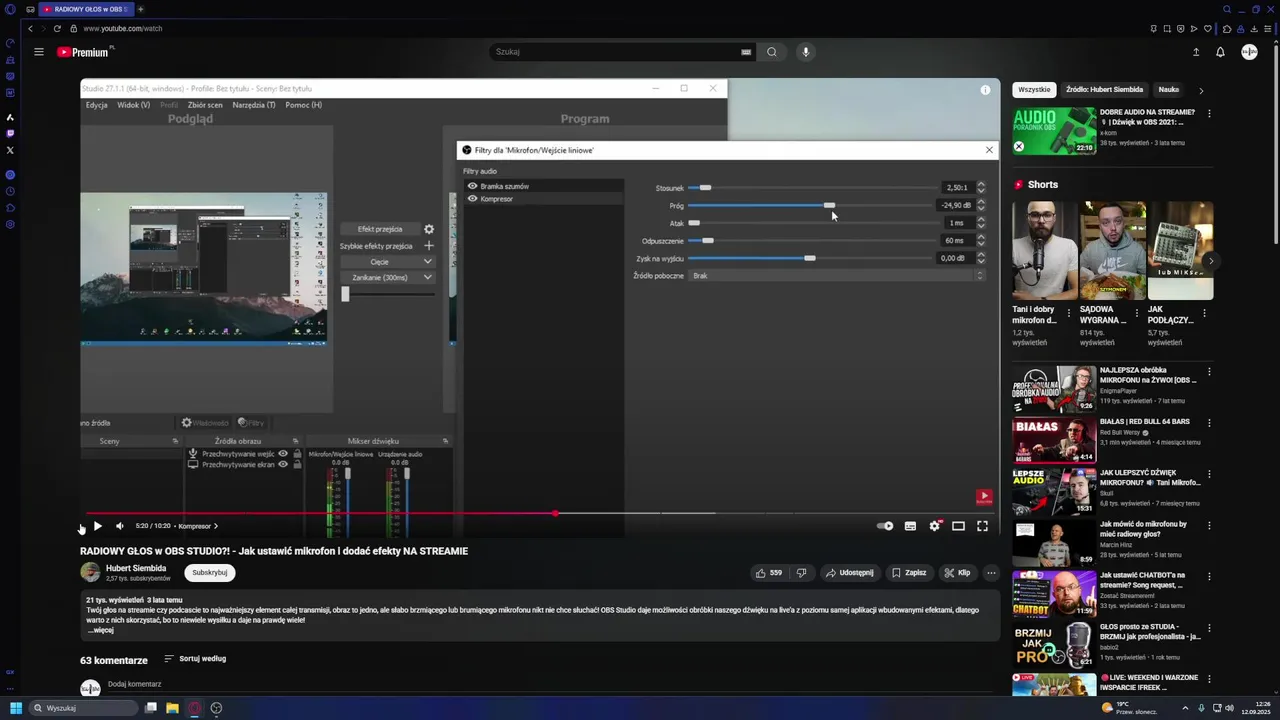The width and height of the screenshot is (1280, 720).
Task: Open the Edycja menu in OBS
Action: (97, 105)
